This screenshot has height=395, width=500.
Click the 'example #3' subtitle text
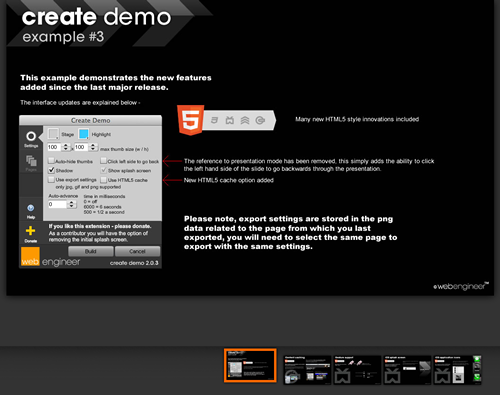[63, 37]
